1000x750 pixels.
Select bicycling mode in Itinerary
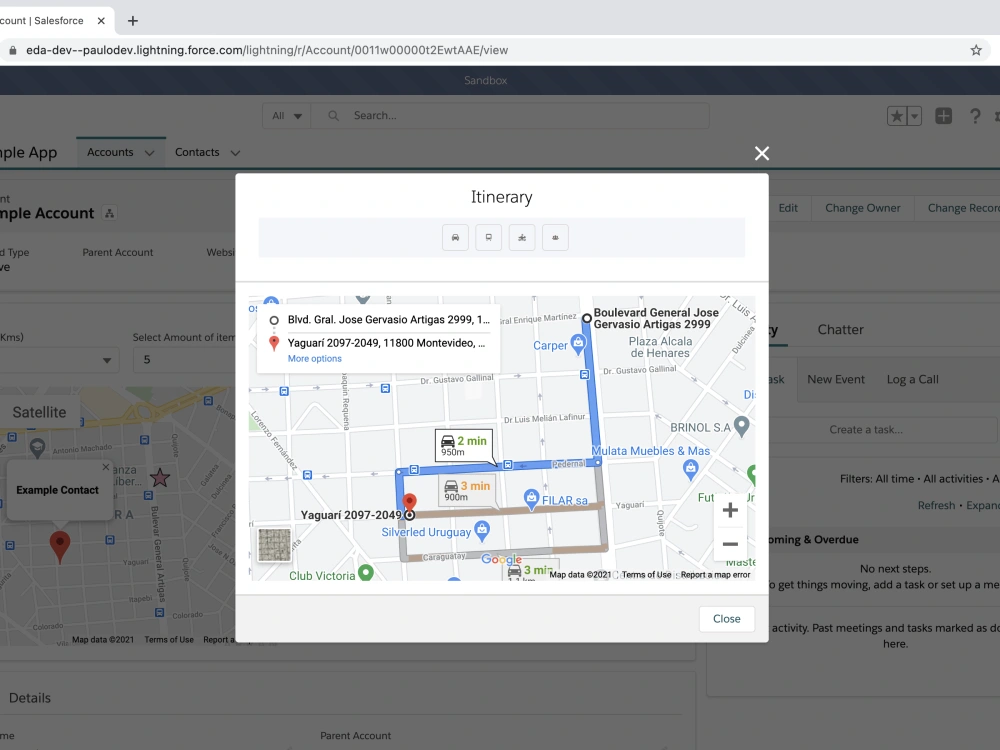click(522, 237)
